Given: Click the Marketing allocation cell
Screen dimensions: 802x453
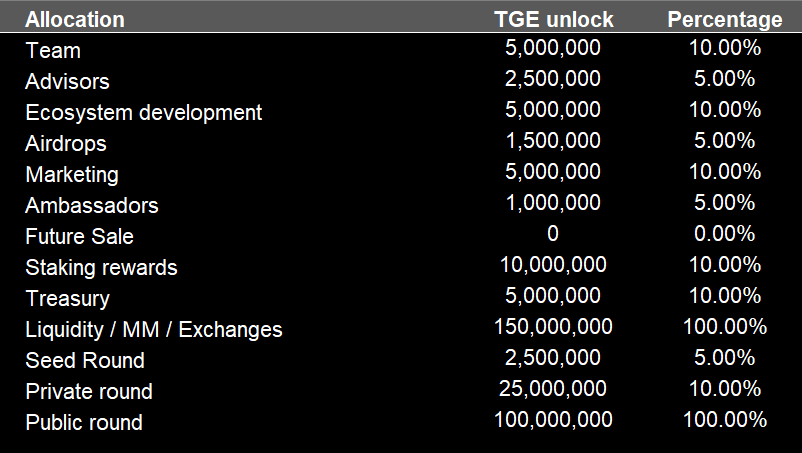Looking at the screenshot, I should pos(72,174).
